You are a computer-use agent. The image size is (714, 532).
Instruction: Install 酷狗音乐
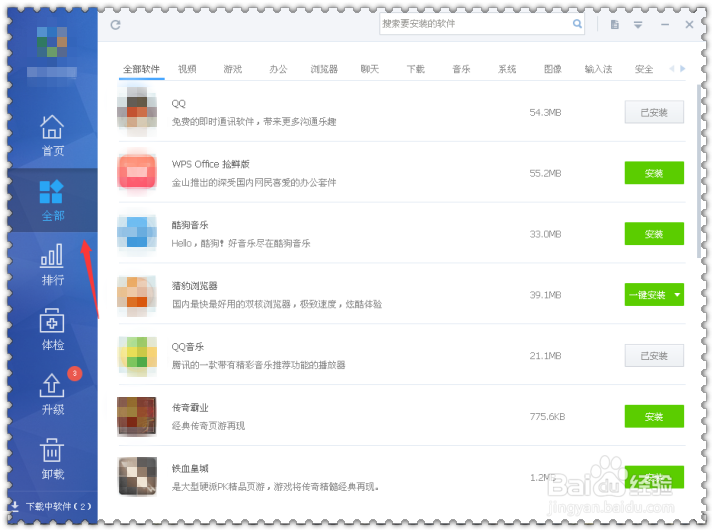[654, 234]
